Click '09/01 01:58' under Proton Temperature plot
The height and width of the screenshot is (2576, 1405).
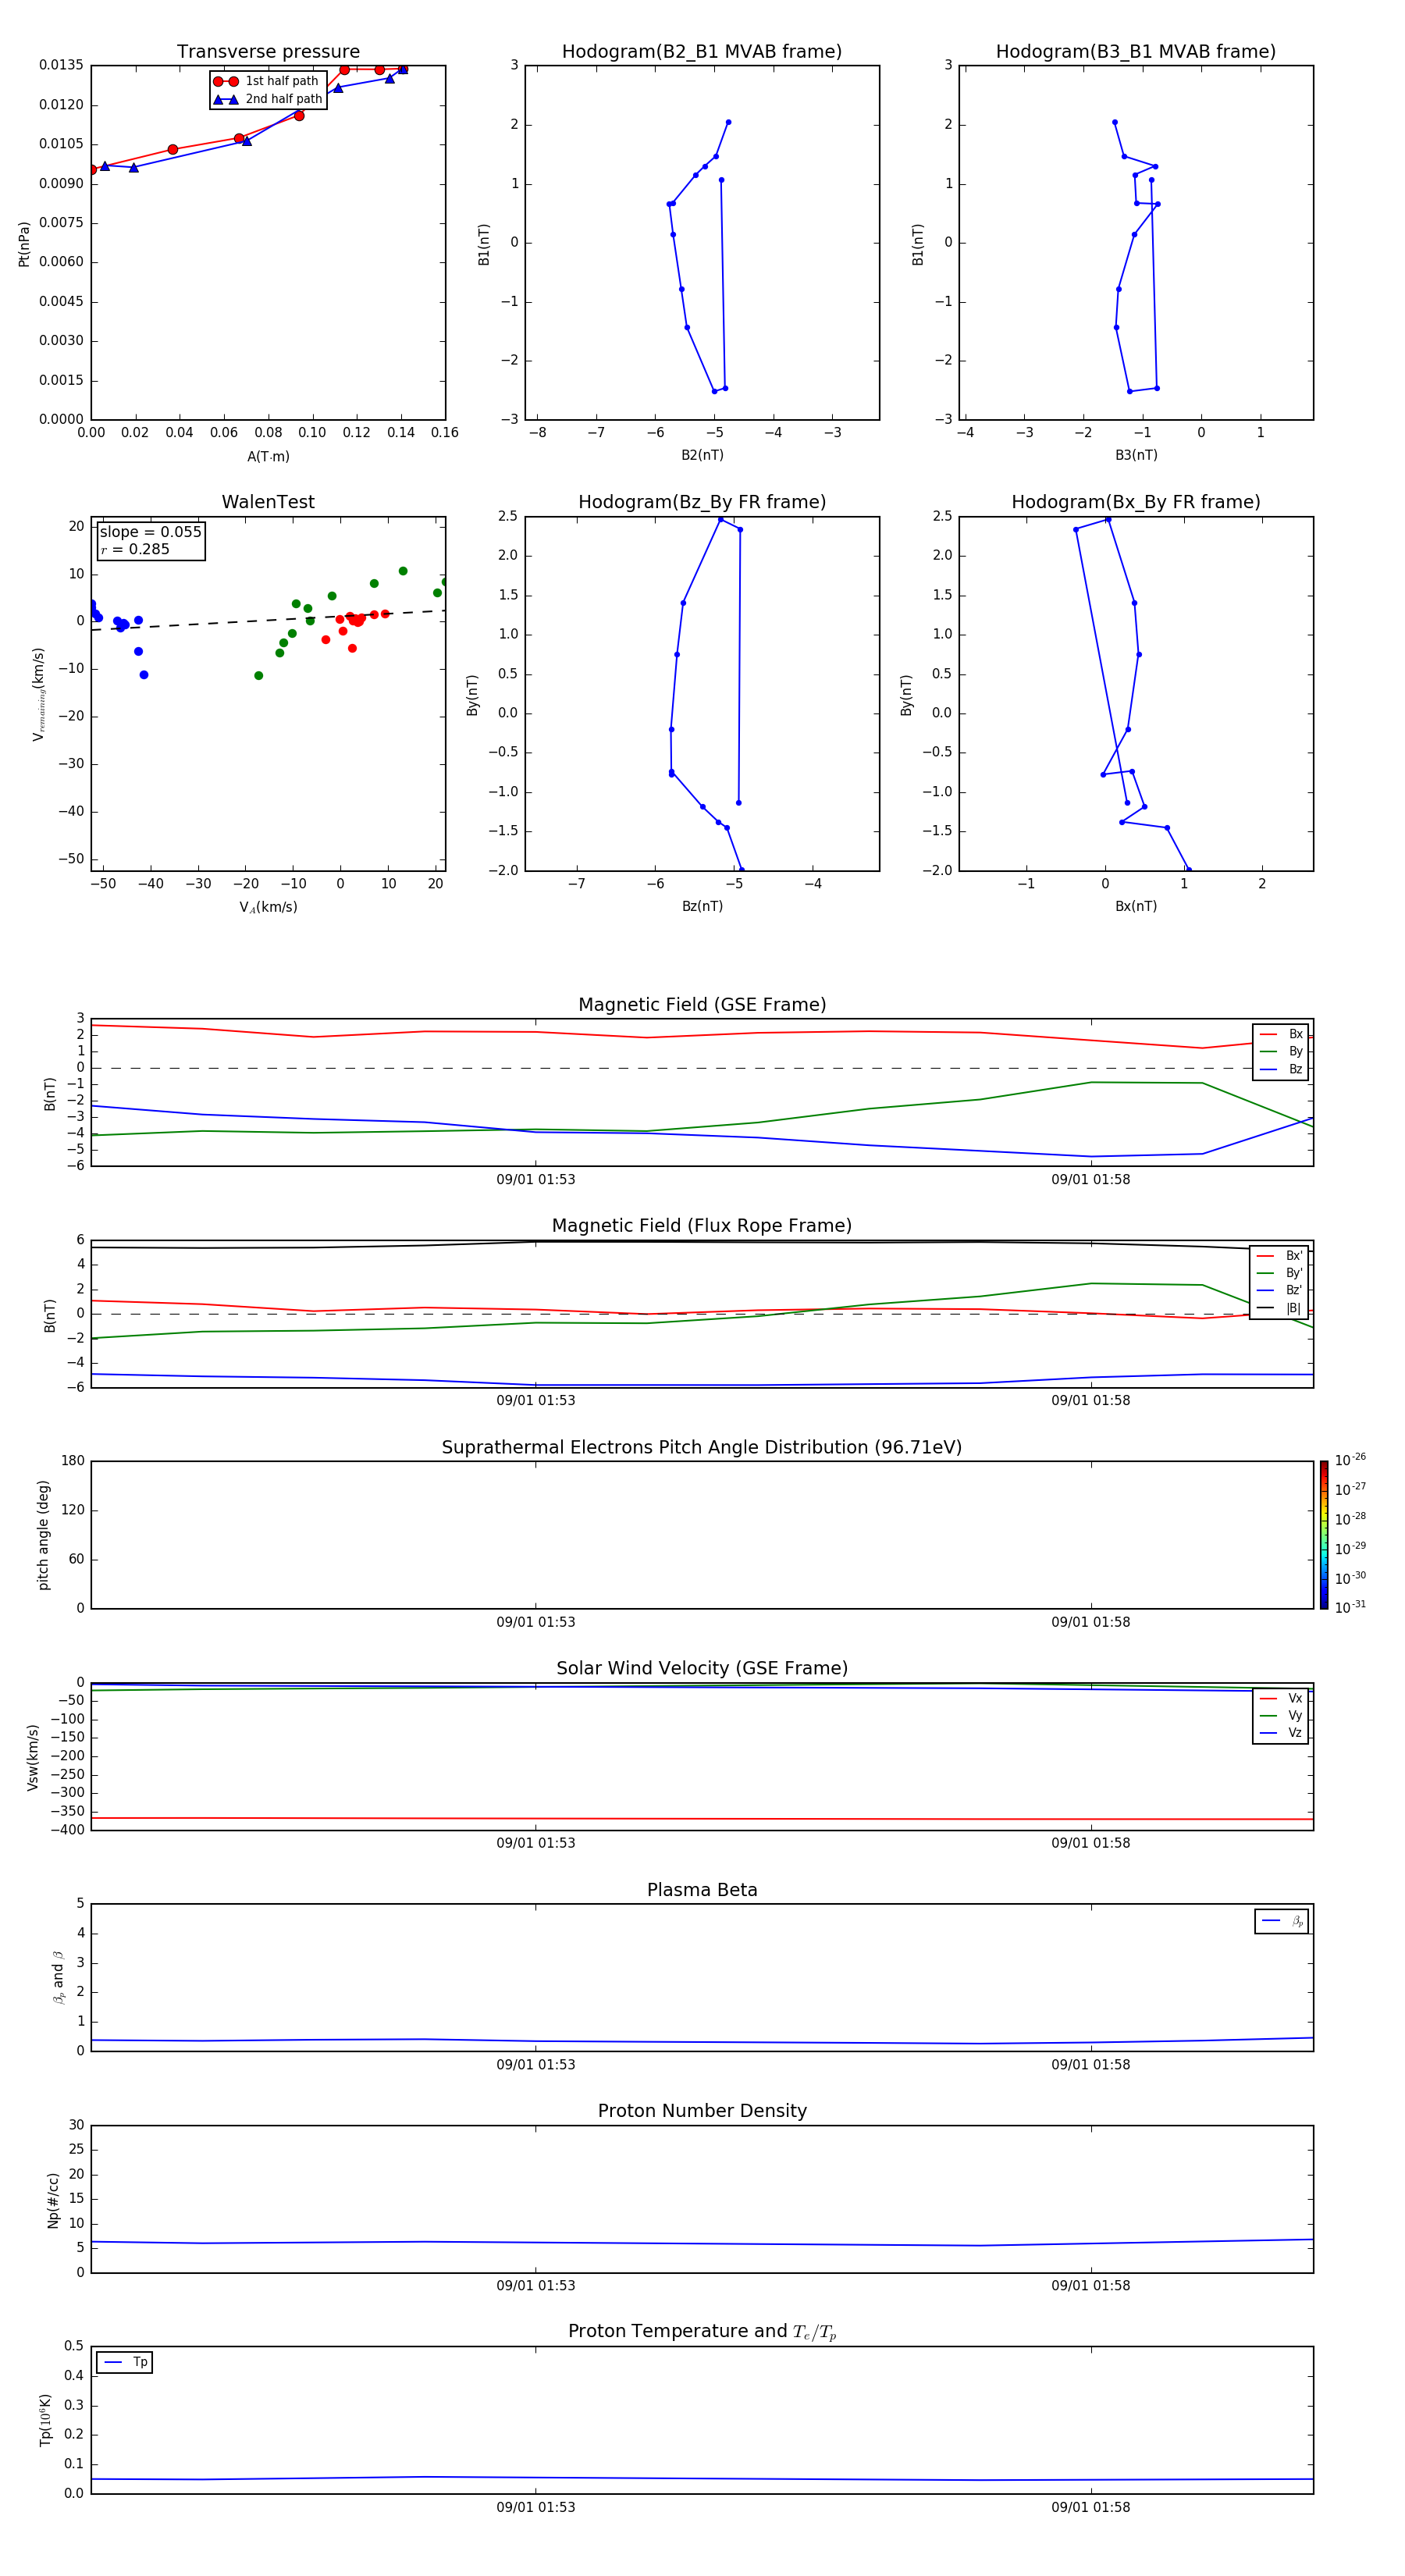(x=1090, y=2507)
